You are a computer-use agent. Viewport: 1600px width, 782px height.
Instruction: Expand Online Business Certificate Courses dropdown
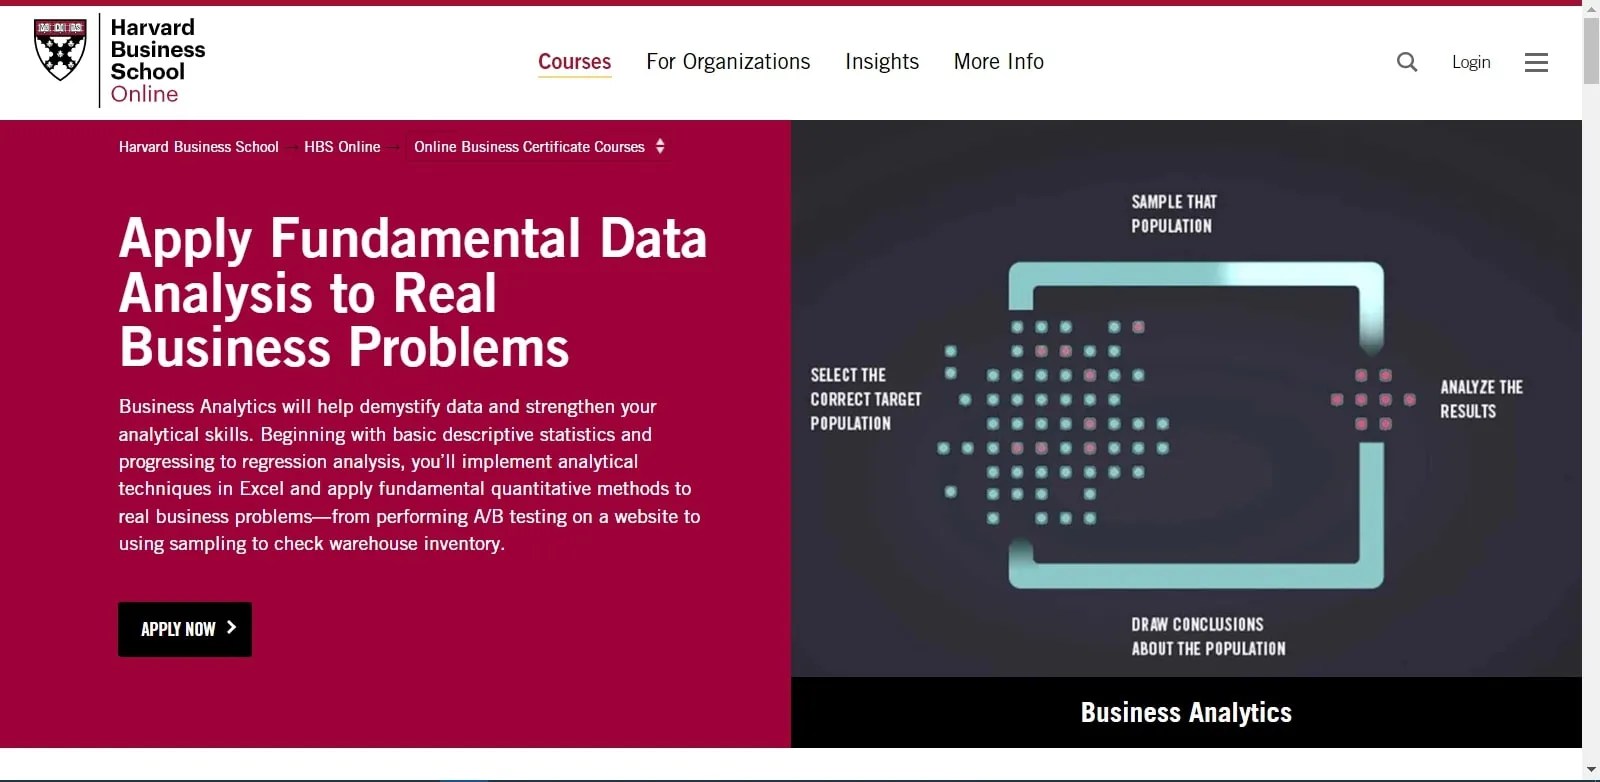pyautogui.click(x=540, y=147)
